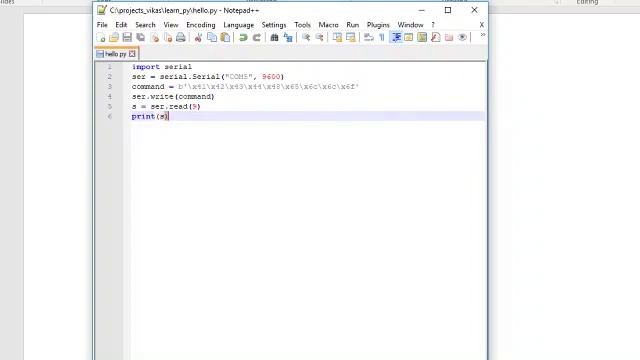Click the New file toolbar icon
Viewport: 640px width, 360px height.
[101, 38]
